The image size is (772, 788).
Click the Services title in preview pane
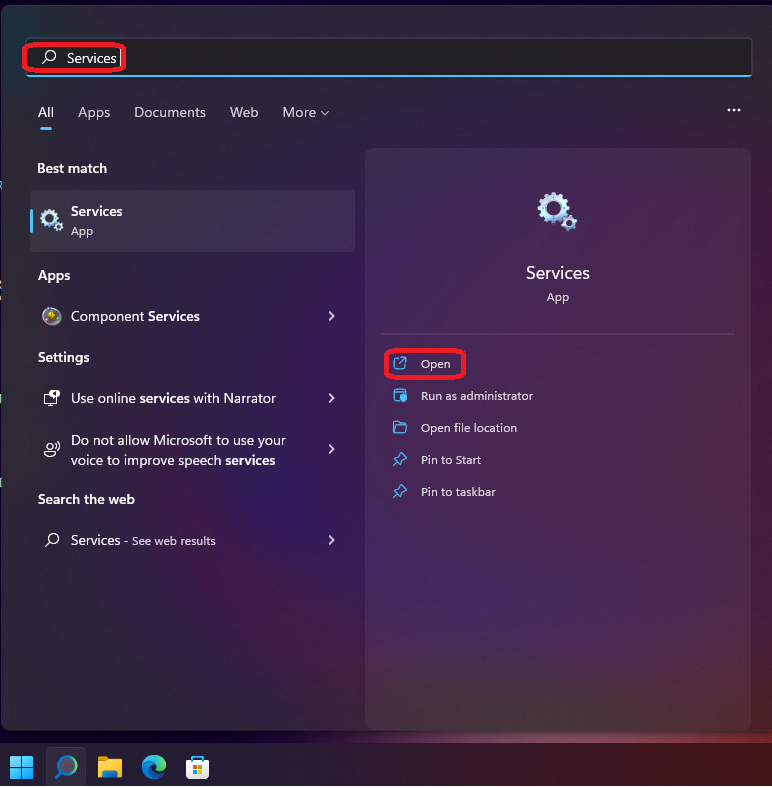[557, 273]
